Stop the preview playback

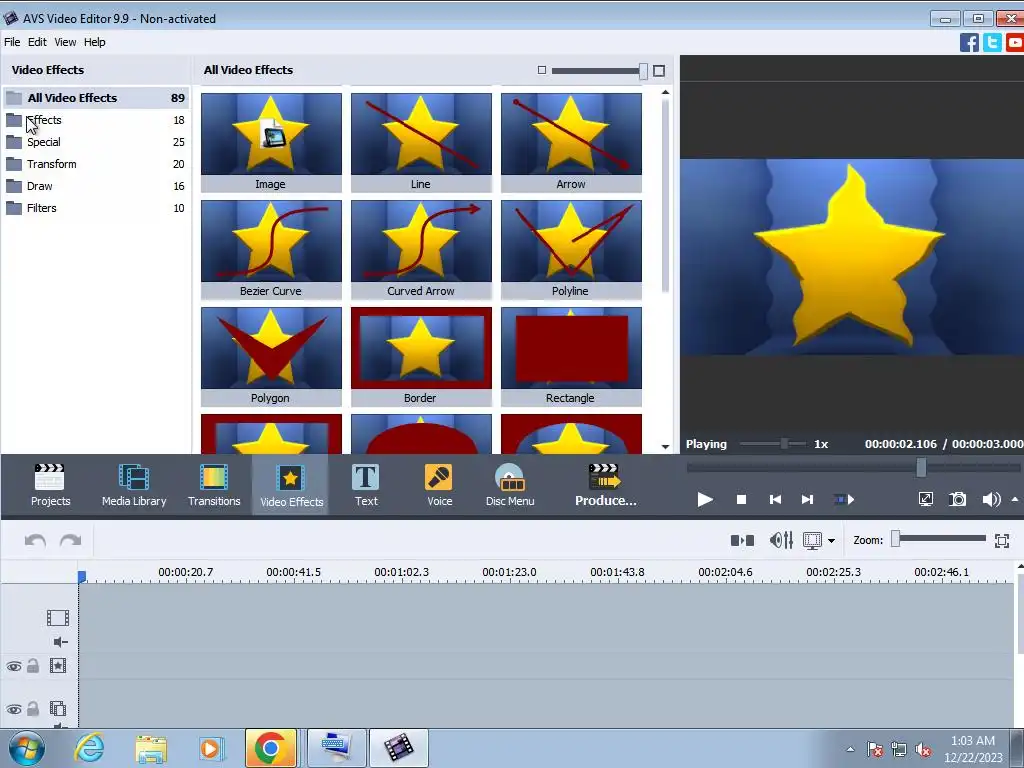click(x=741, y=500)
